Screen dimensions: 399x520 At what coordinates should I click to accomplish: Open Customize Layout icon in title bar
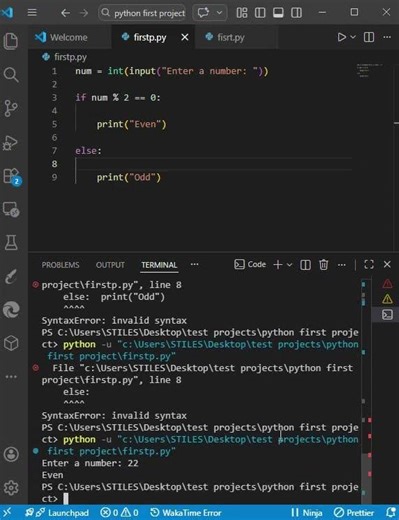click(x=242, y=13)
